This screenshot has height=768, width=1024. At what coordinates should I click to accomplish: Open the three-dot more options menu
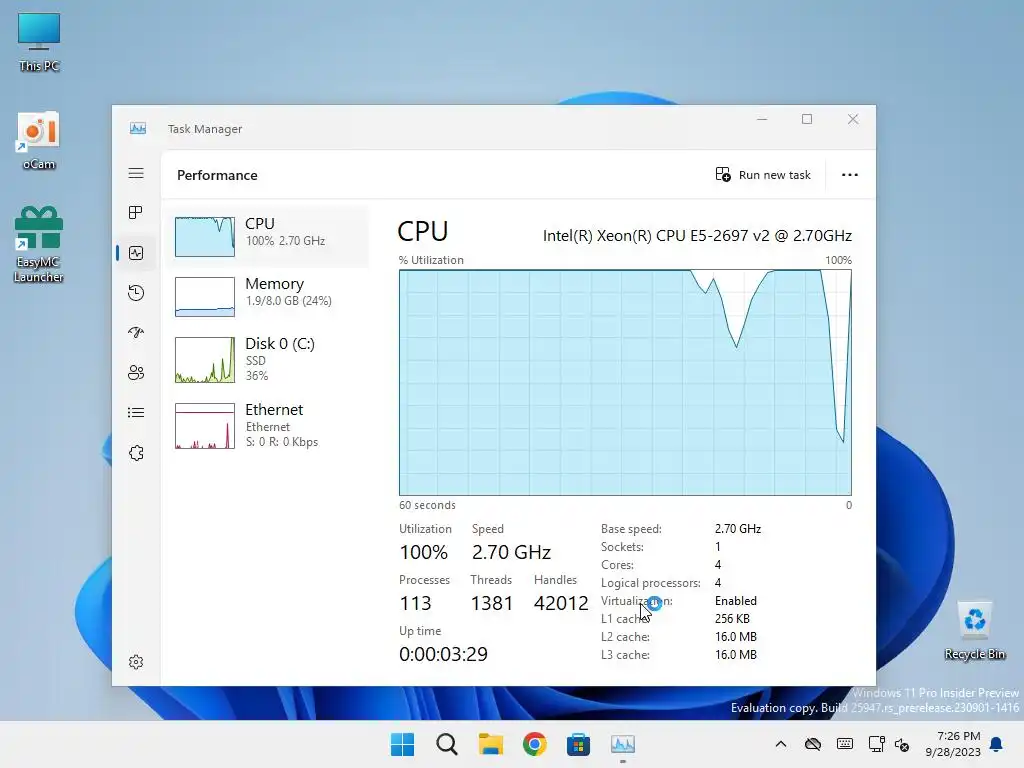pyautogui.click(x=850, y=175)
